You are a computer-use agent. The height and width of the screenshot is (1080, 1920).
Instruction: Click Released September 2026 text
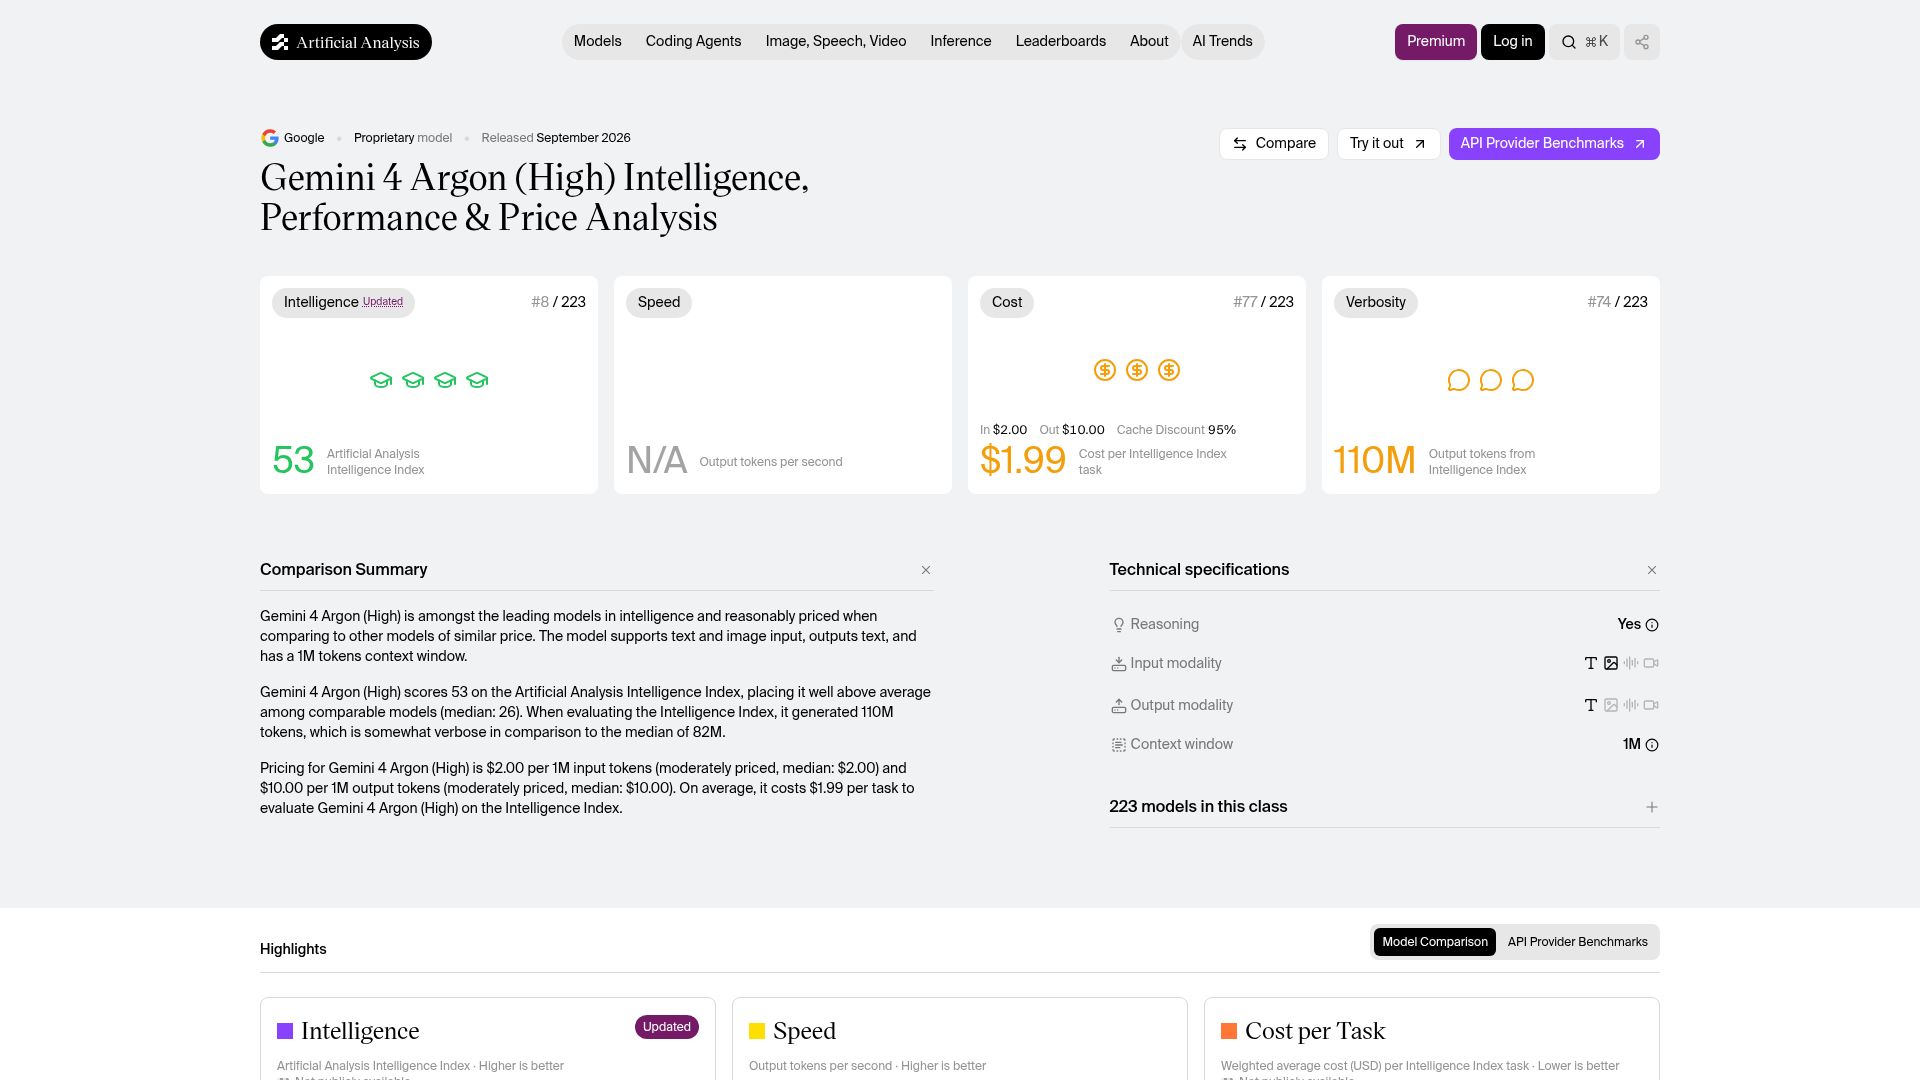pos(556,138)
